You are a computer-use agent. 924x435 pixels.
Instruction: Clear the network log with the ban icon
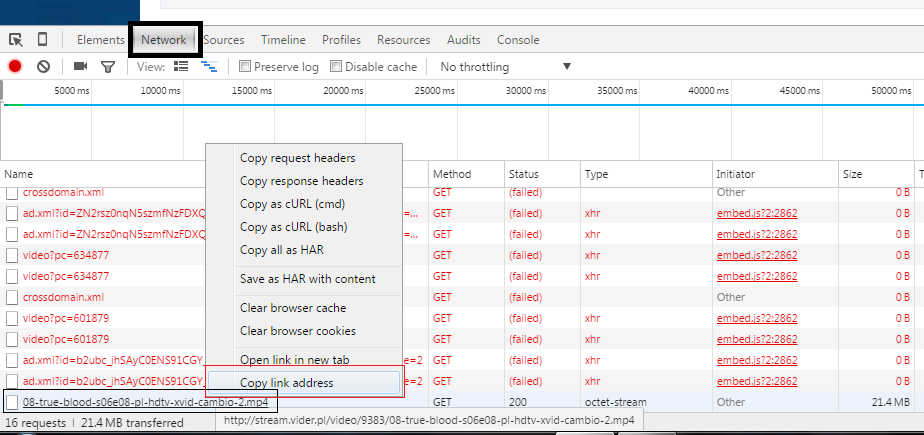[x=43, y=67]
